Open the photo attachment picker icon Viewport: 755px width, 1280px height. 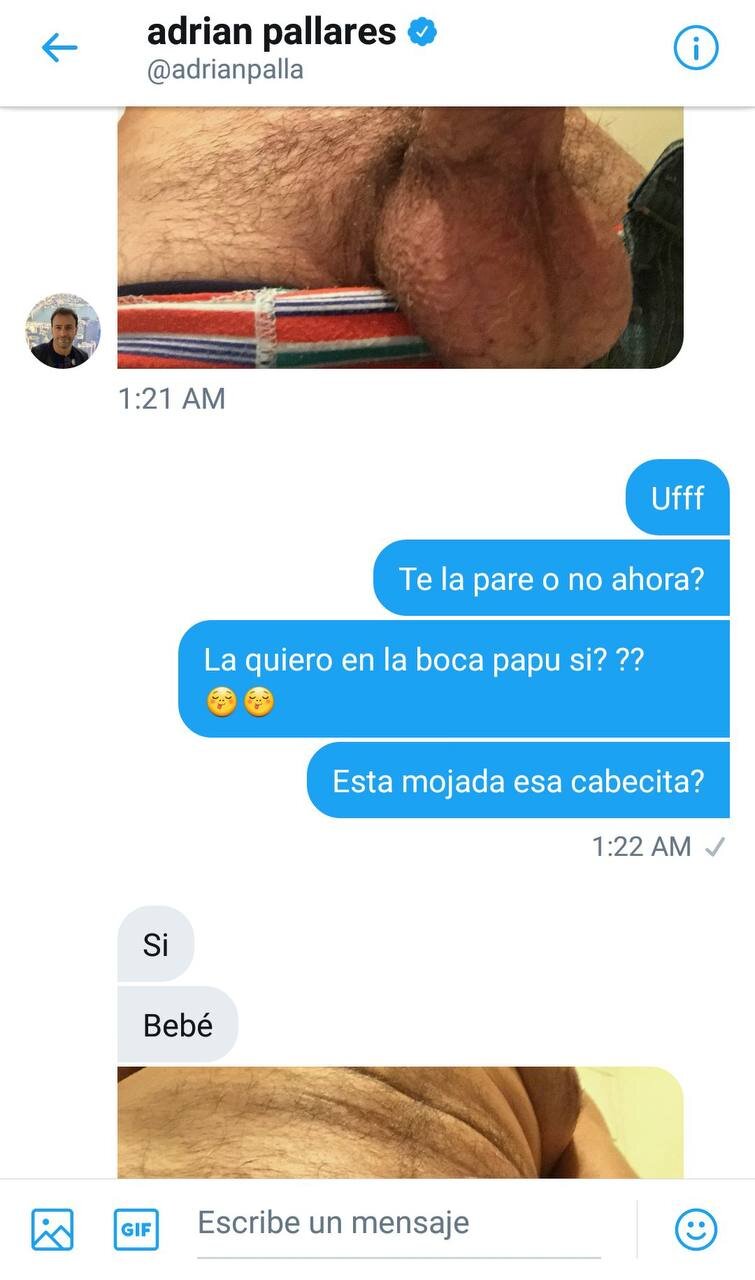pos(52,1229)
